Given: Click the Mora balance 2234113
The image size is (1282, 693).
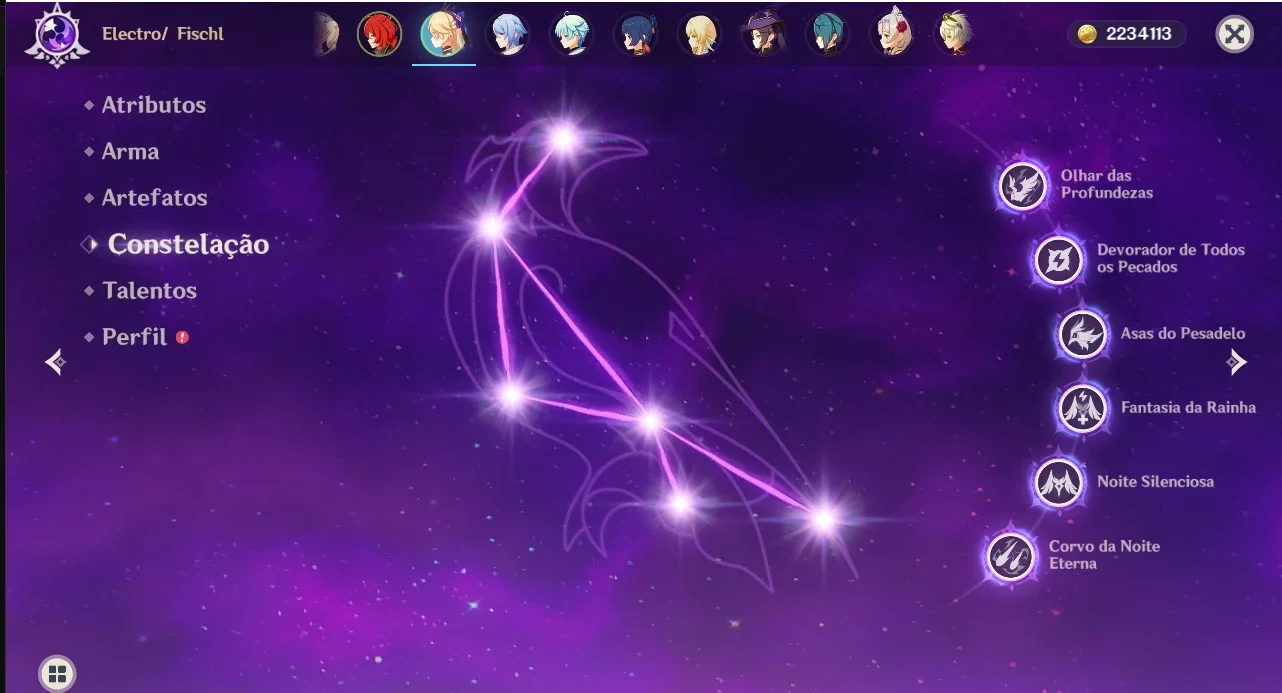Looking at the screenshot, I should pos(1138,34).
